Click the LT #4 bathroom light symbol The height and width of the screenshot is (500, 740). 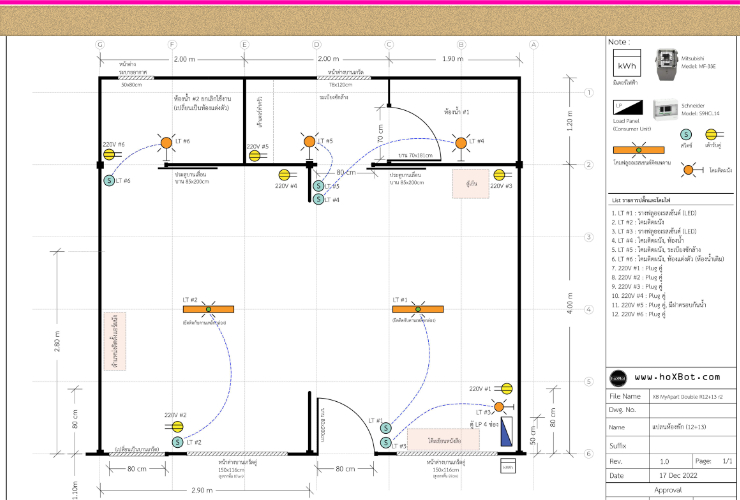(x=461, y=143)
